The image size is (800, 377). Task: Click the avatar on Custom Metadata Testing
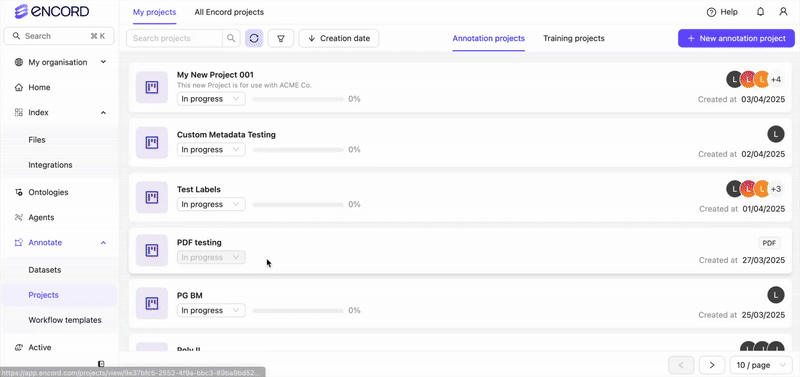click(776, 135)
